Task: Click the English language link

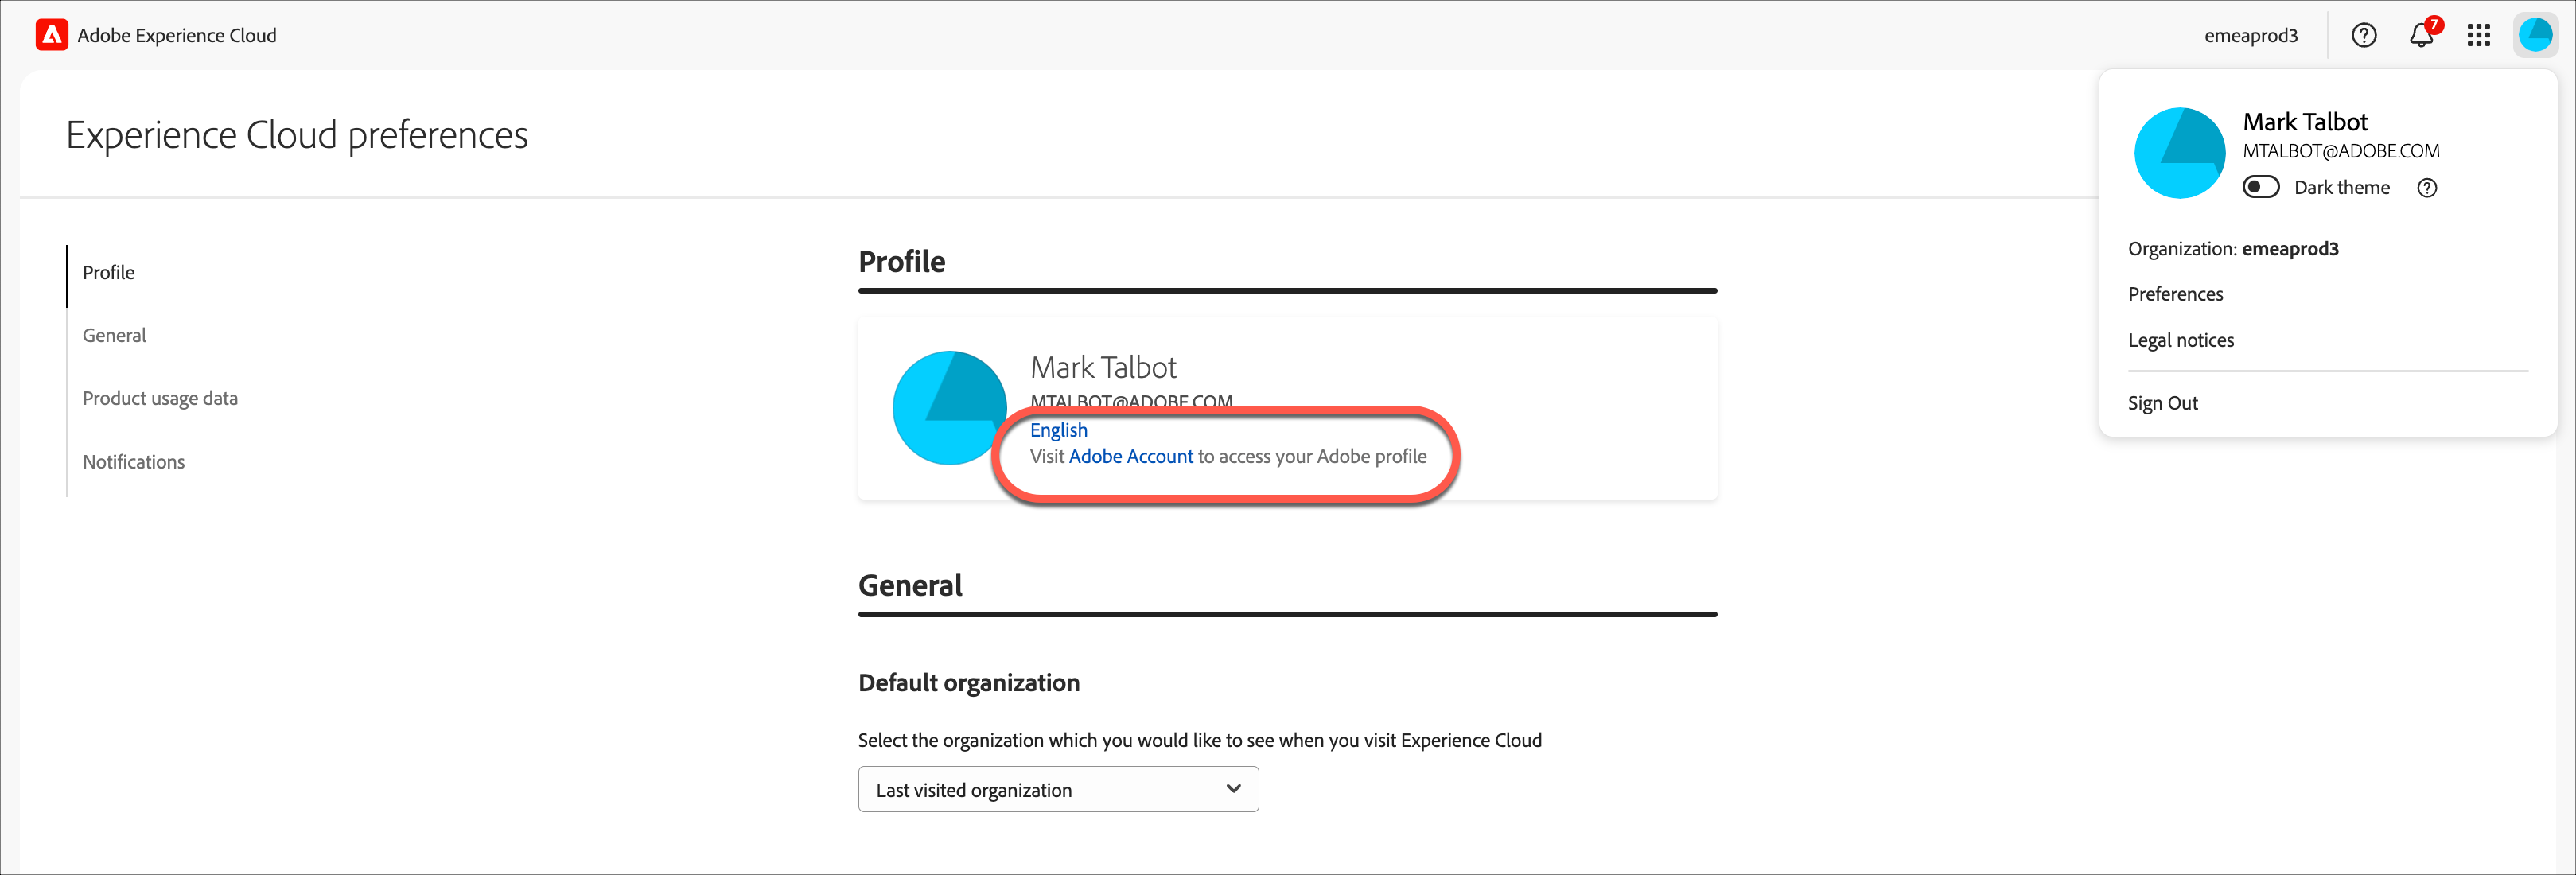Action: coord(1058,430)
